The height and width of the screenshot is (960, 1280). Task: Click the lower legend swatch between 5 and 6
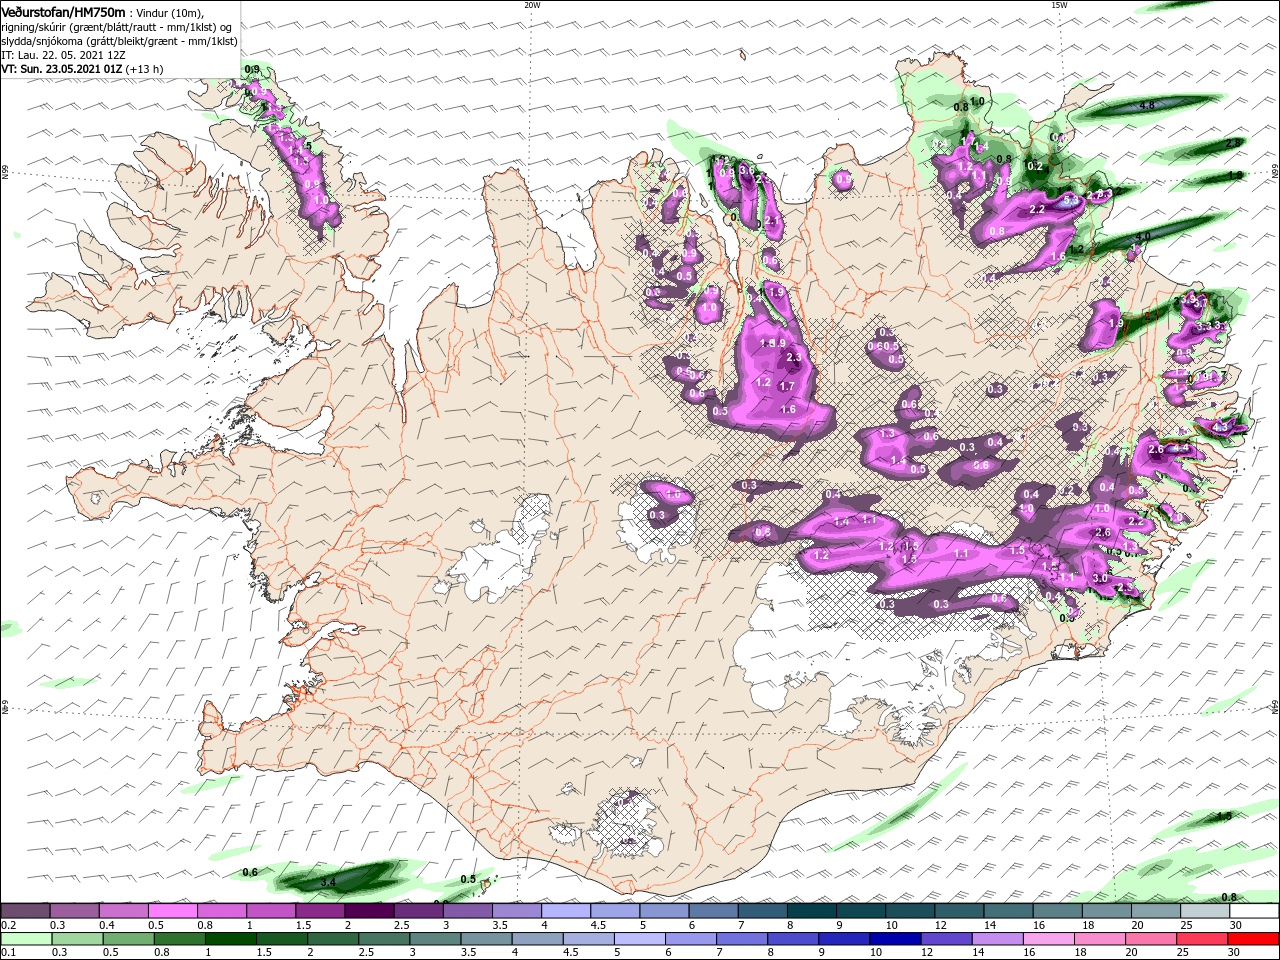click(638, 939)
